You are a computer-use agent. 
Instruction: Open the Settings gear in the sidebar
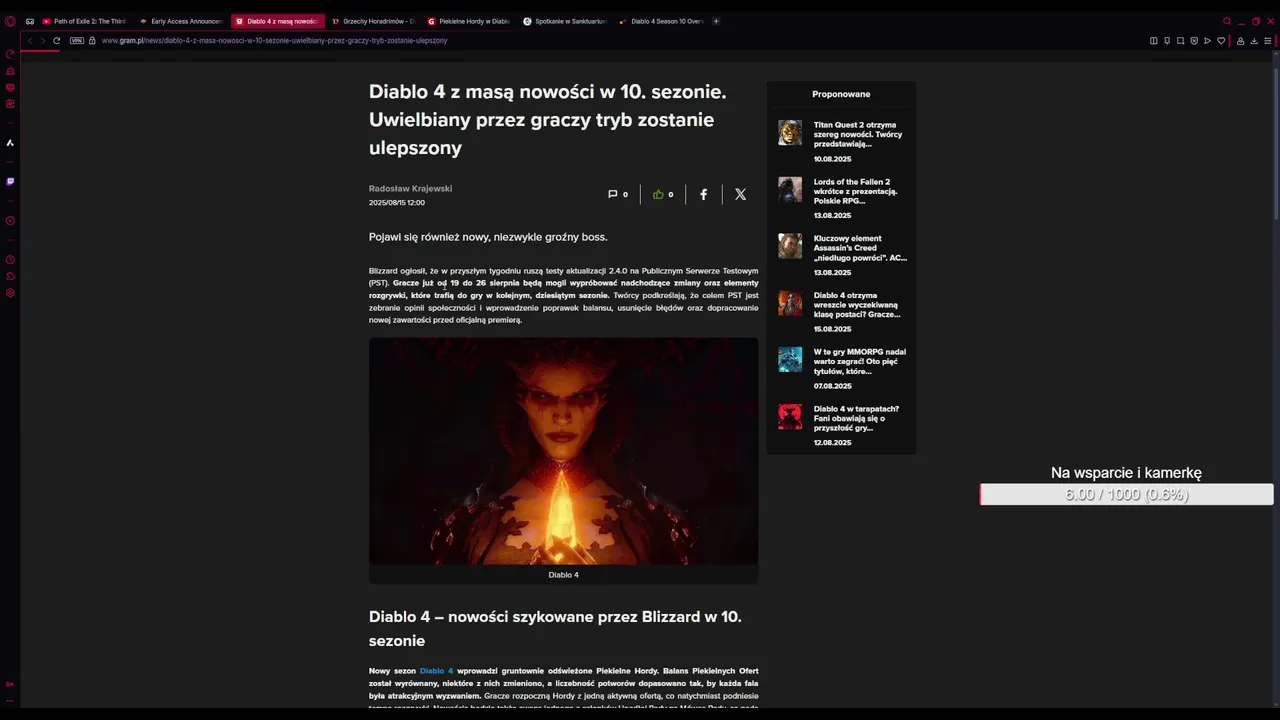[x=10, y=293]
